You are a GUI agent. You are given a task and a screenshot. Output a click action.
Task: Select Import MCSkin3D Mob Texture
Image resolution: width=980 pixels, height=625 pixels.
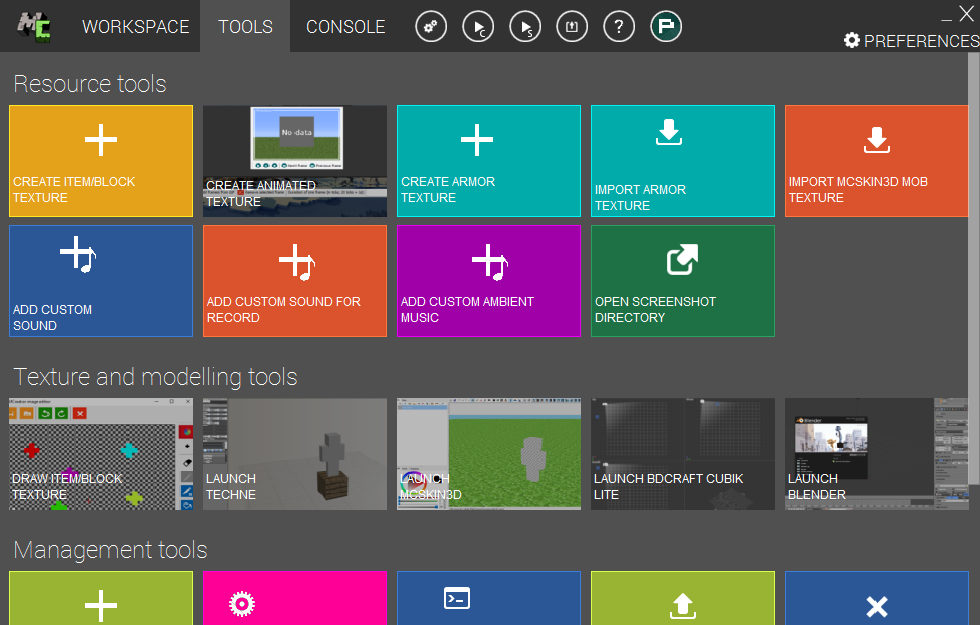[x=877, y=161]
